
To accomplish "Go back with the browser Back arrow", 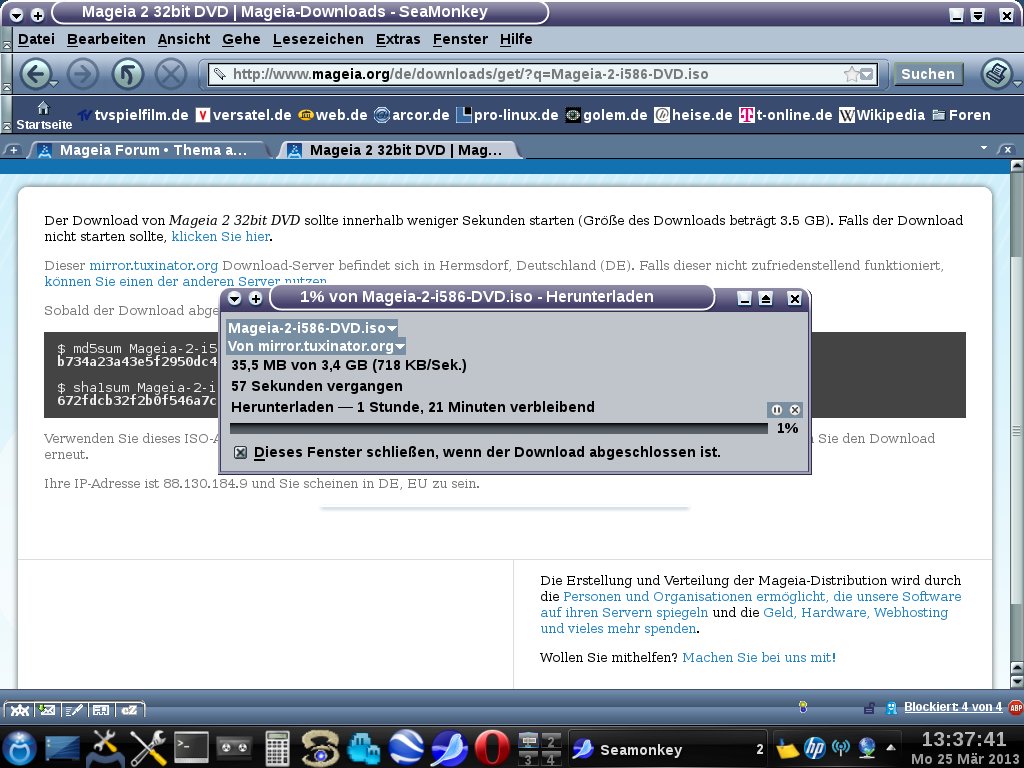I will 35,74.
